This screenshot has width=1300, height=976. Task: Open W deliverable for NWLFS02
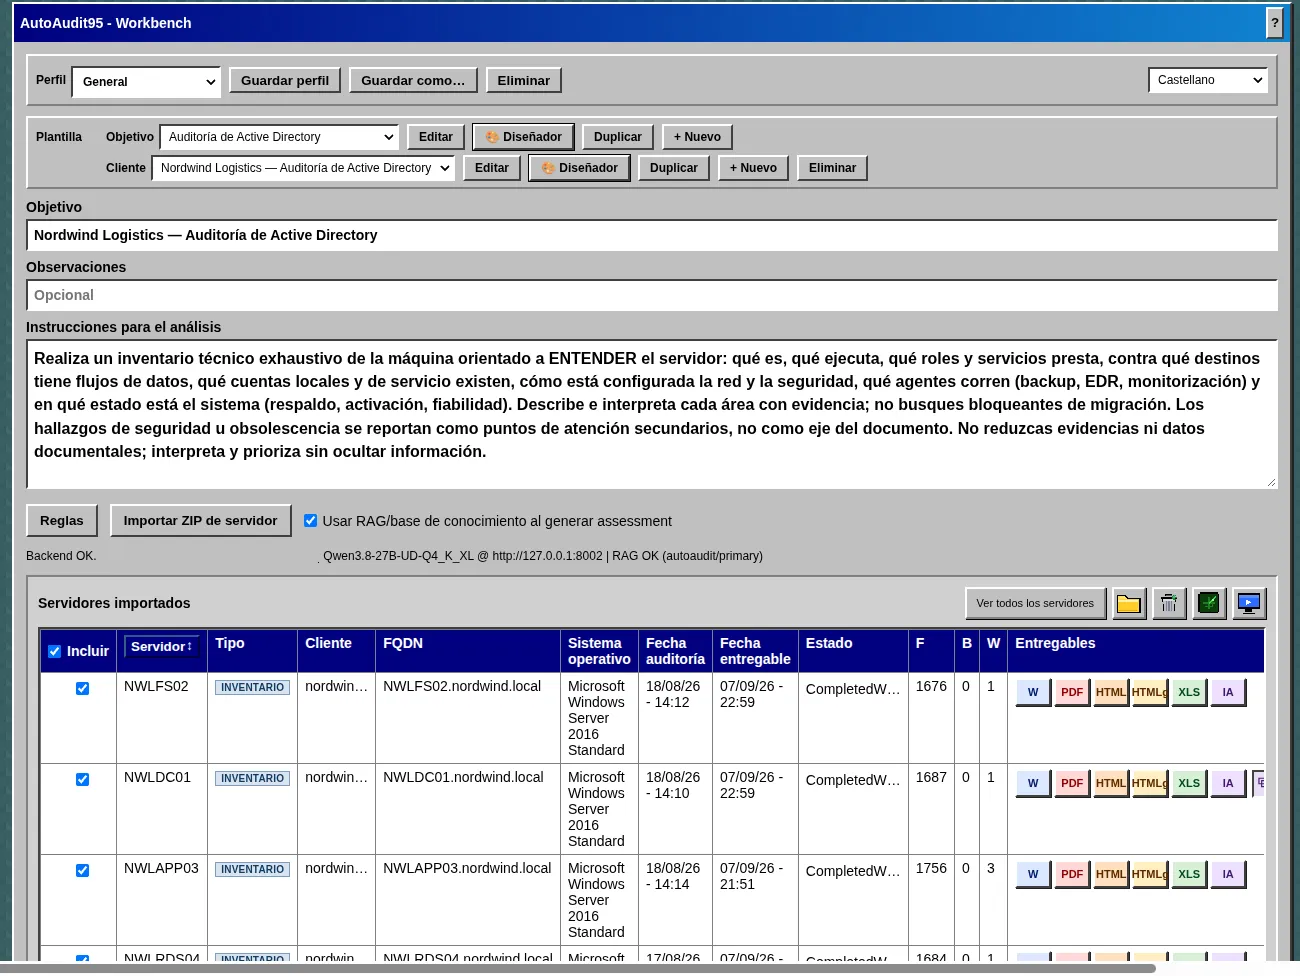1033,692
